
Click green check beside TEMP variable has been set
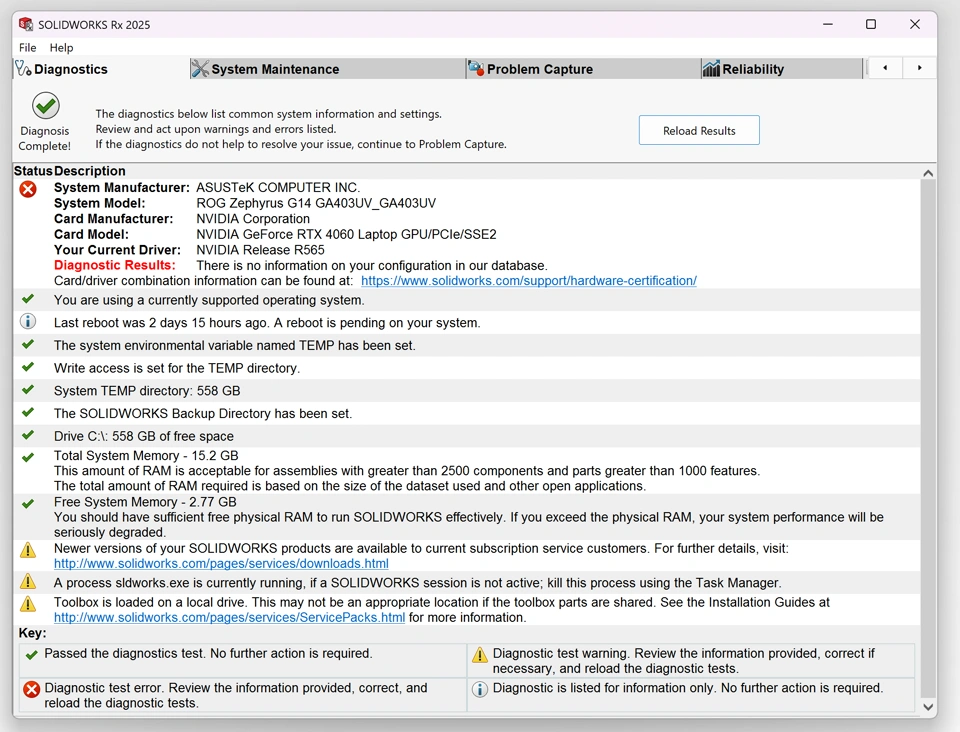[28, 344]
